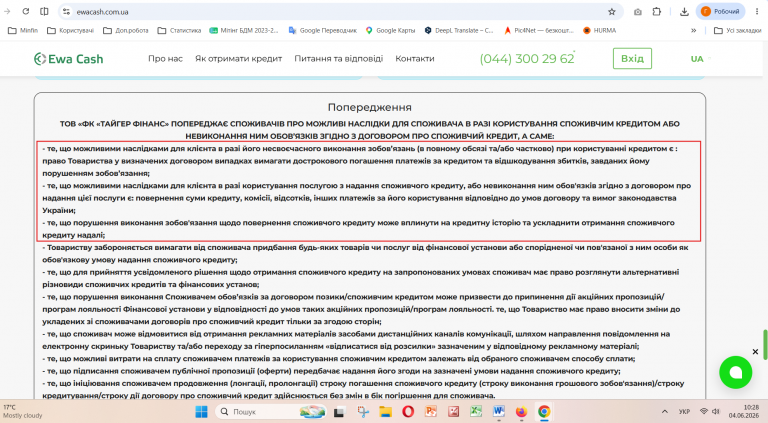Open the Доп.робота bookmark folder
The height and width of the screenshot is (423, 768).
pyautogui.click(x=126, y=30)
